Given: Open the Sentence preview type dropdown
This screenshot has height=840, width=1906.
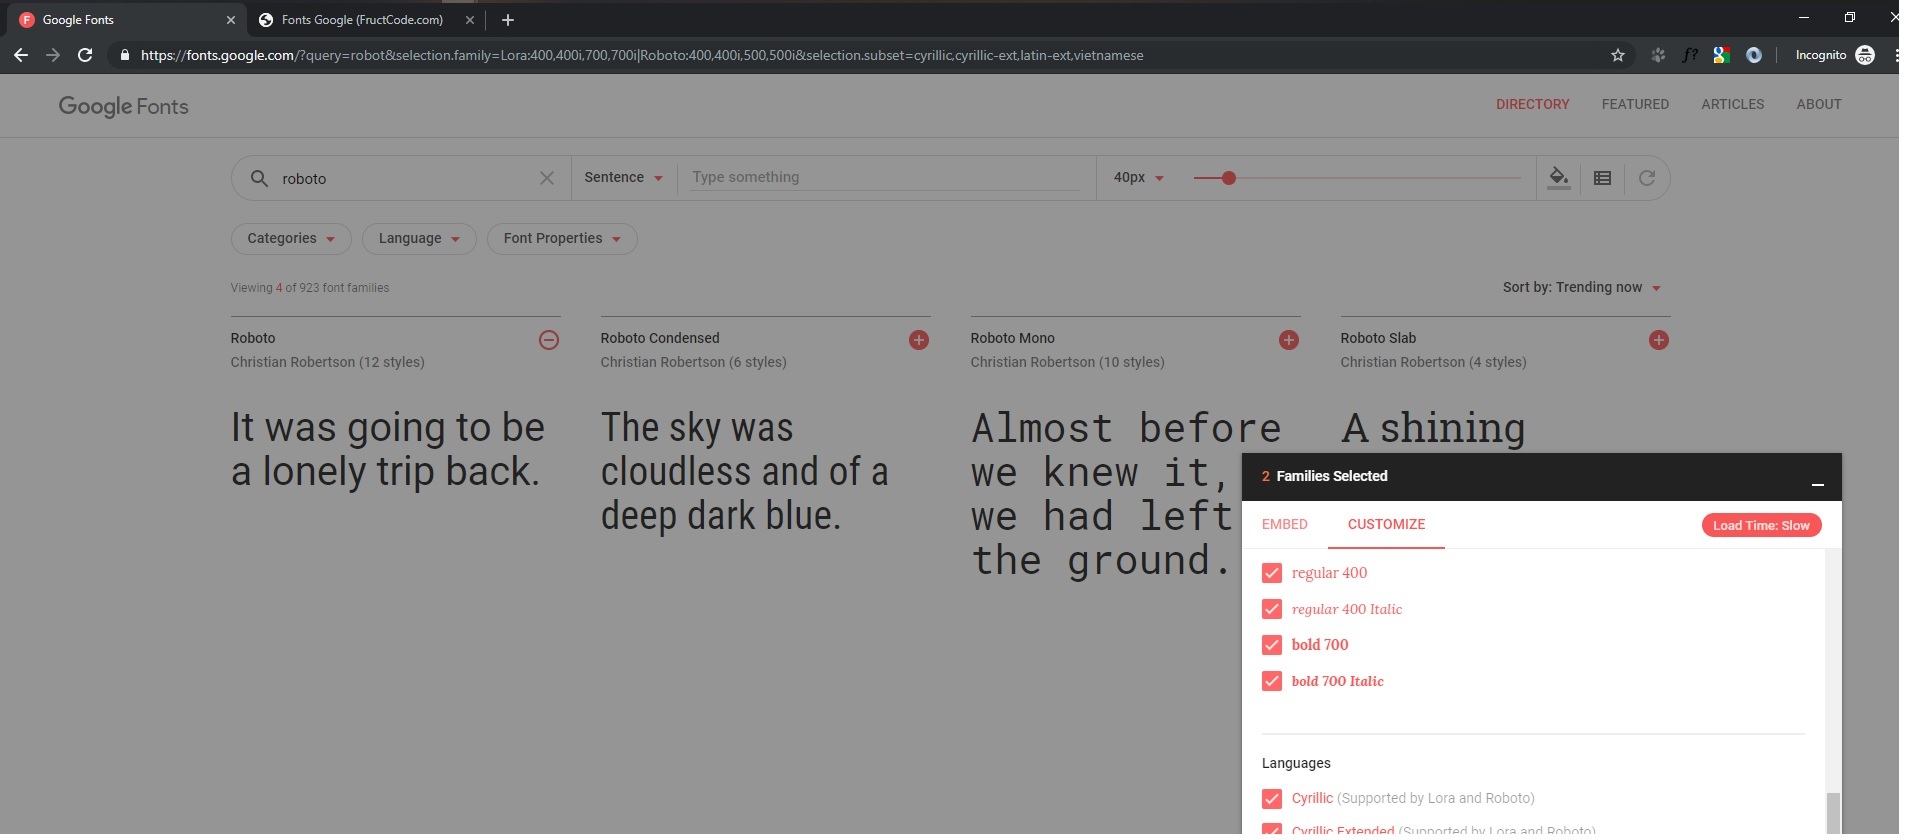Looking at the screenshot, I should coord(623,177).
